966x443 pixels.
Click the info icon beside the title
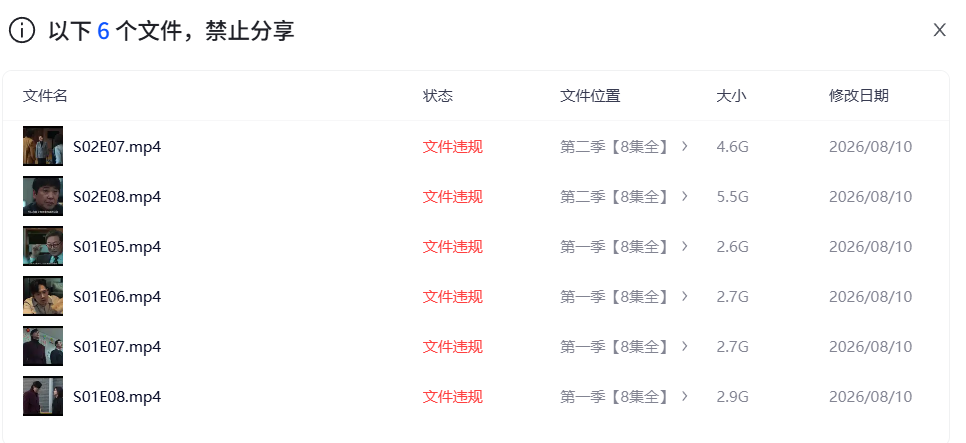22,30
